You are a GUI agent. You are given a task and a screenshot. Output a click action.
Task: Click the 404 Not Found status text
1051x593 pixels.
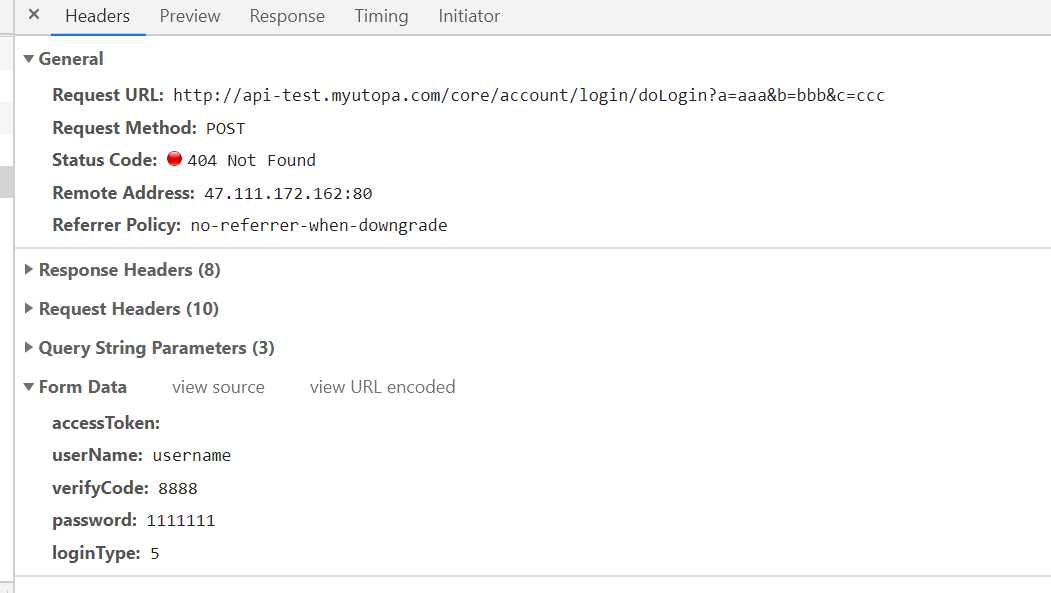coord(251,161)
